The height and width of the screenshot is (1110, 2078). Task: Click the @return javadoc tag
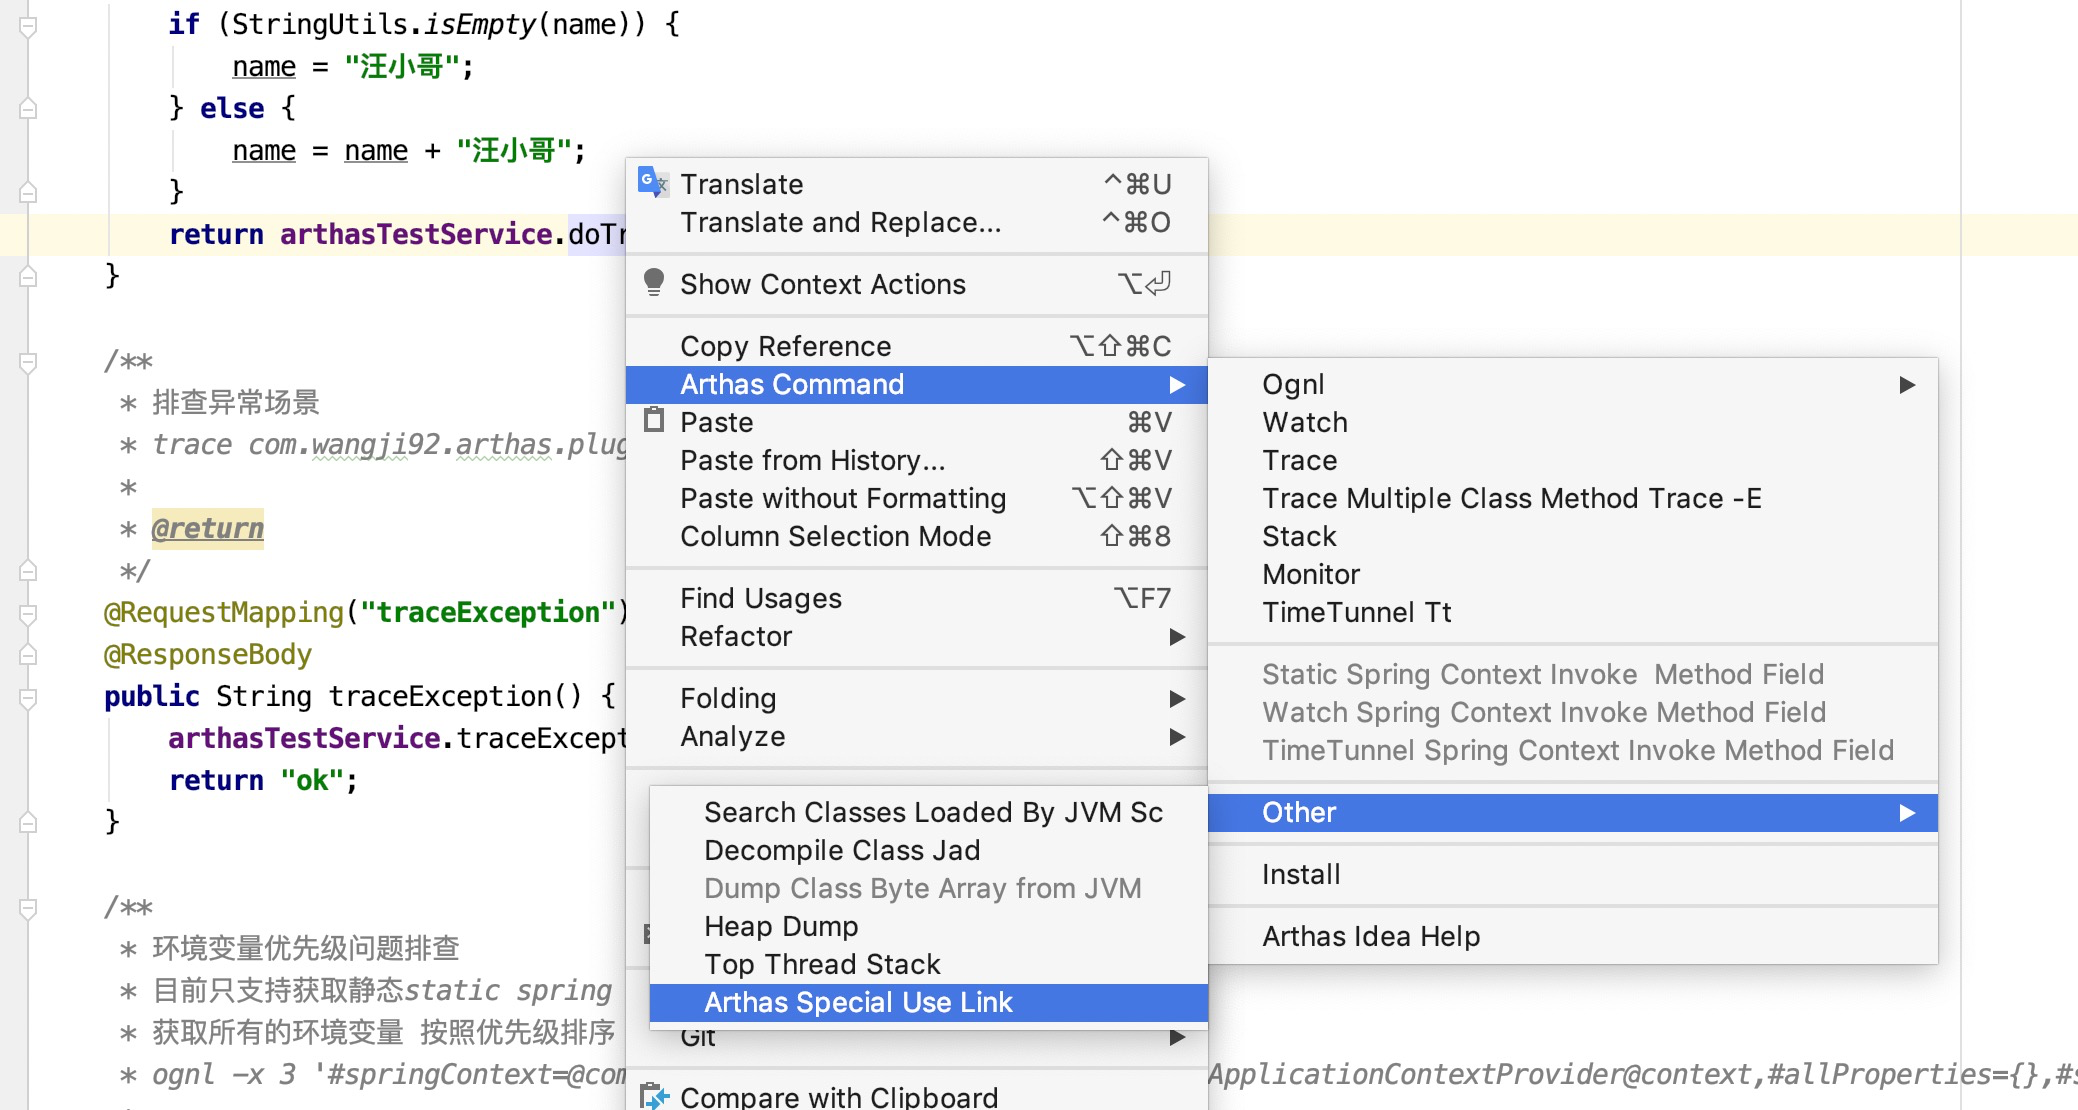207,528
